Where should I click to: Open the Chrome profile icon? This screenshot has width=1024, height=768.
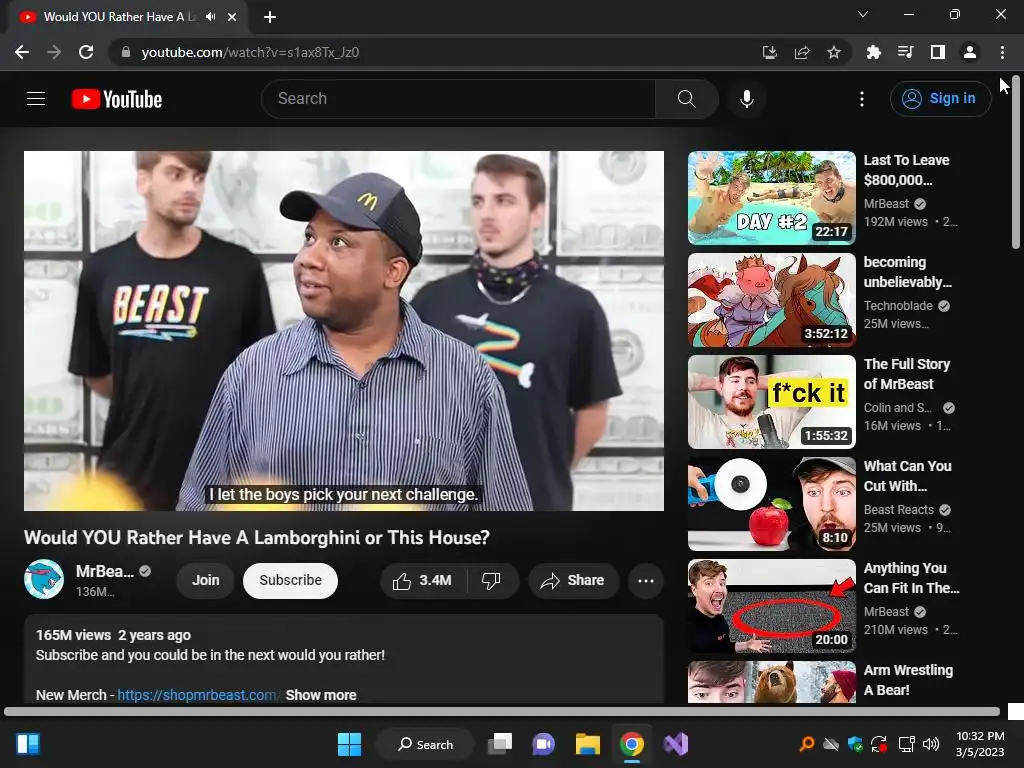(x=970, y=52)
